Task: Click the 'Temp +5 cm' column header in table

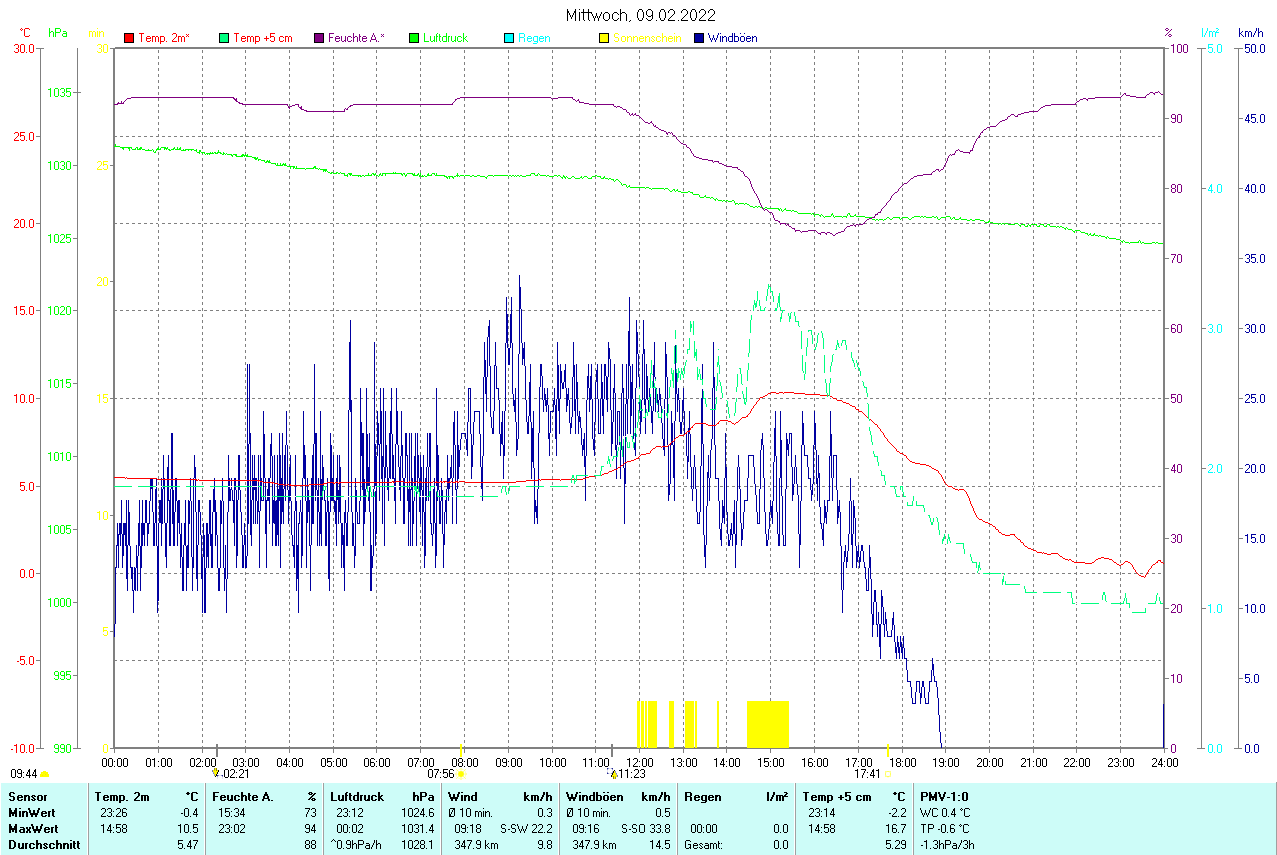Action: (x=837, y=797)
